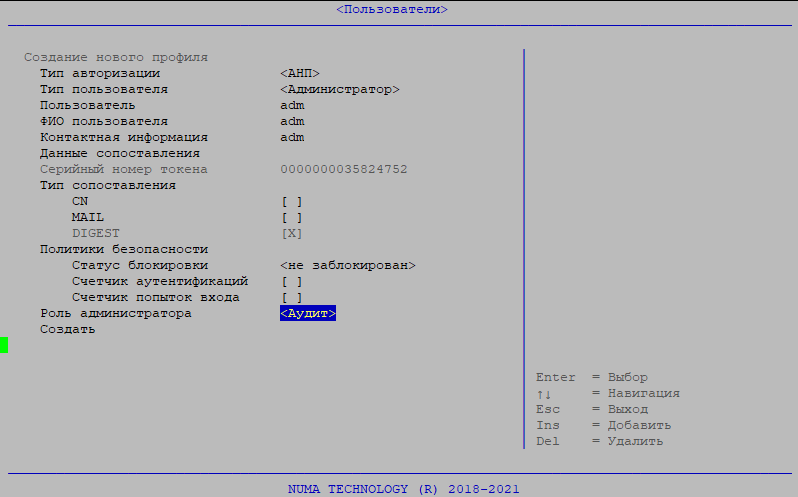
Task: Select the Политики безопасности section
Action: click(x=123, y=249)
